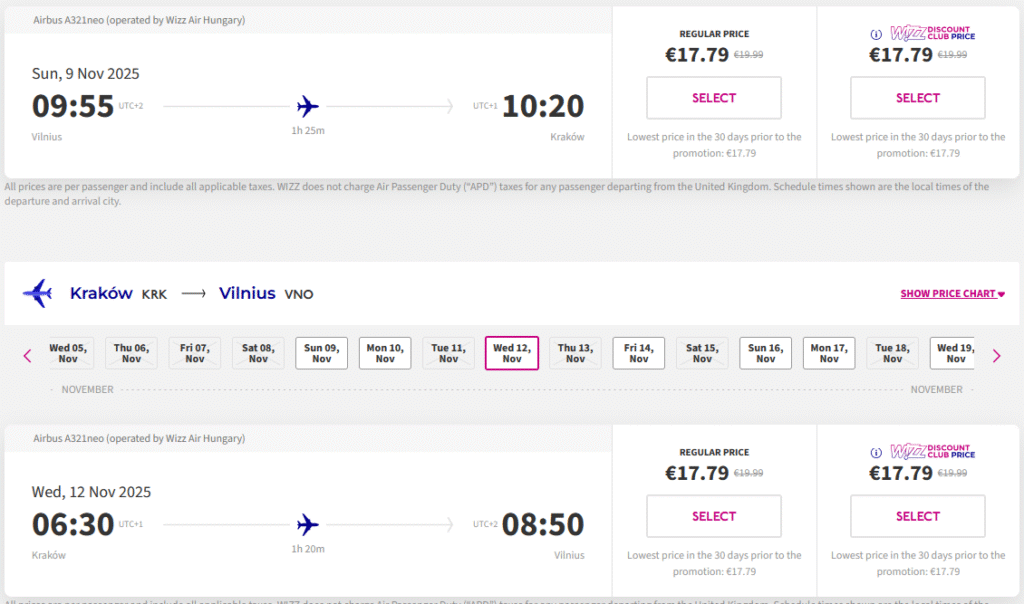The width and height of the screenshot is (1024, 604).
Task: Pick the Fri 14, Nov date tab
Action: click(x=639, y=353)
